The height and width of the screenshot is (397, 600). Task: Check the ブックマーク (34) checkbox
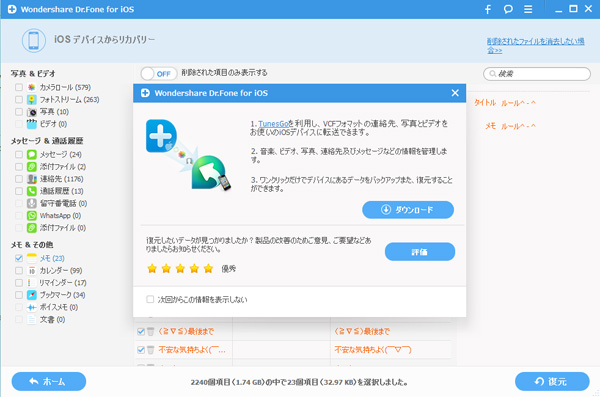click(19, 295)
